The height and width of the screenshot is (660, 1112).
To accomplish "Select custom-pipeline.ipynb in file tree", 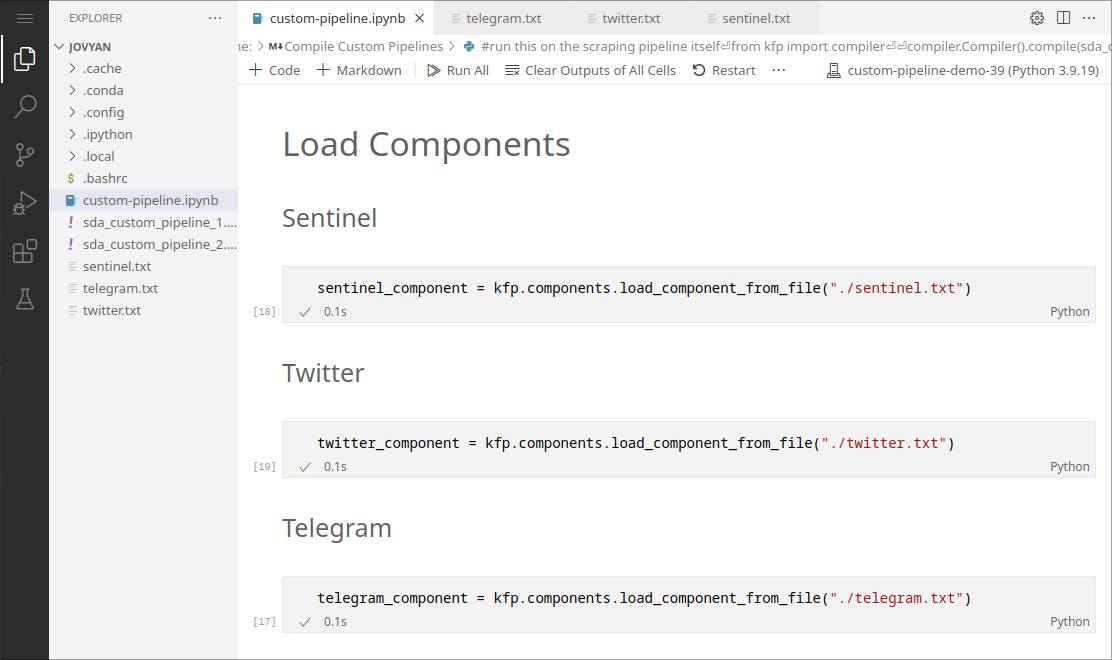I will click(x=143, y=201).
